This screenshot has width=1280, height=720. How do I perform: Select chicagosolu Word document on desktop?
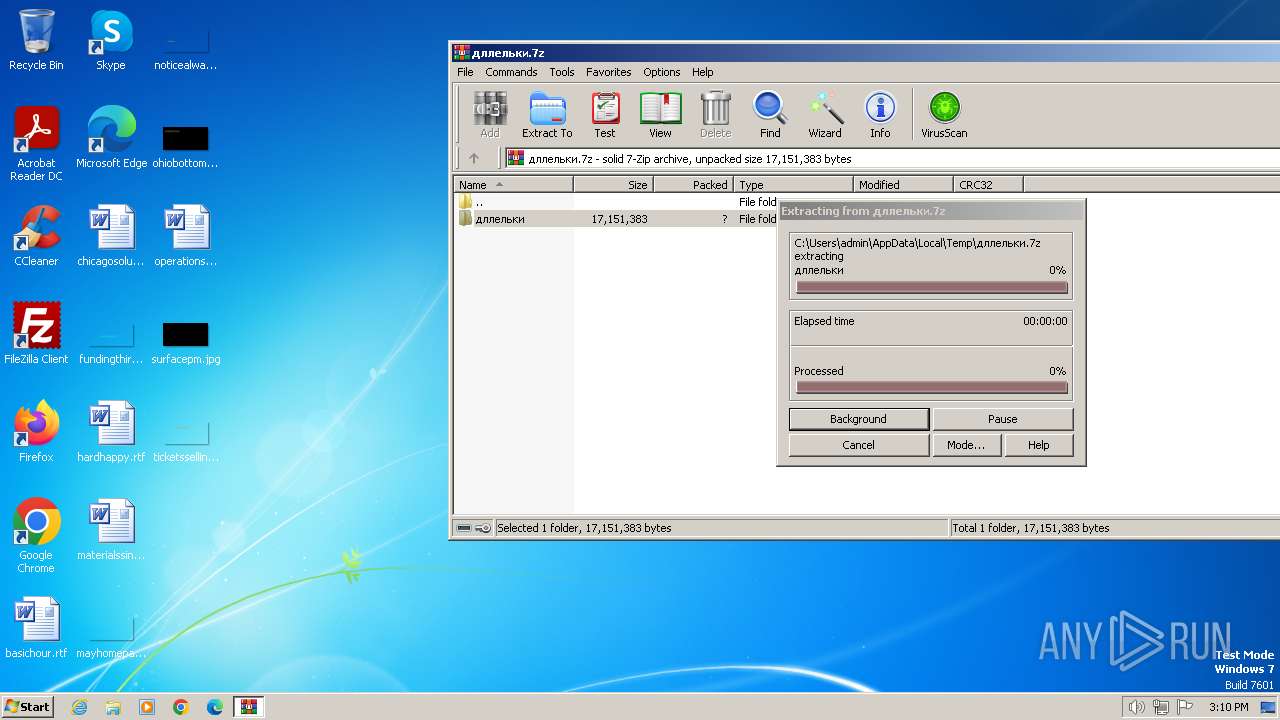click(111, 236)
